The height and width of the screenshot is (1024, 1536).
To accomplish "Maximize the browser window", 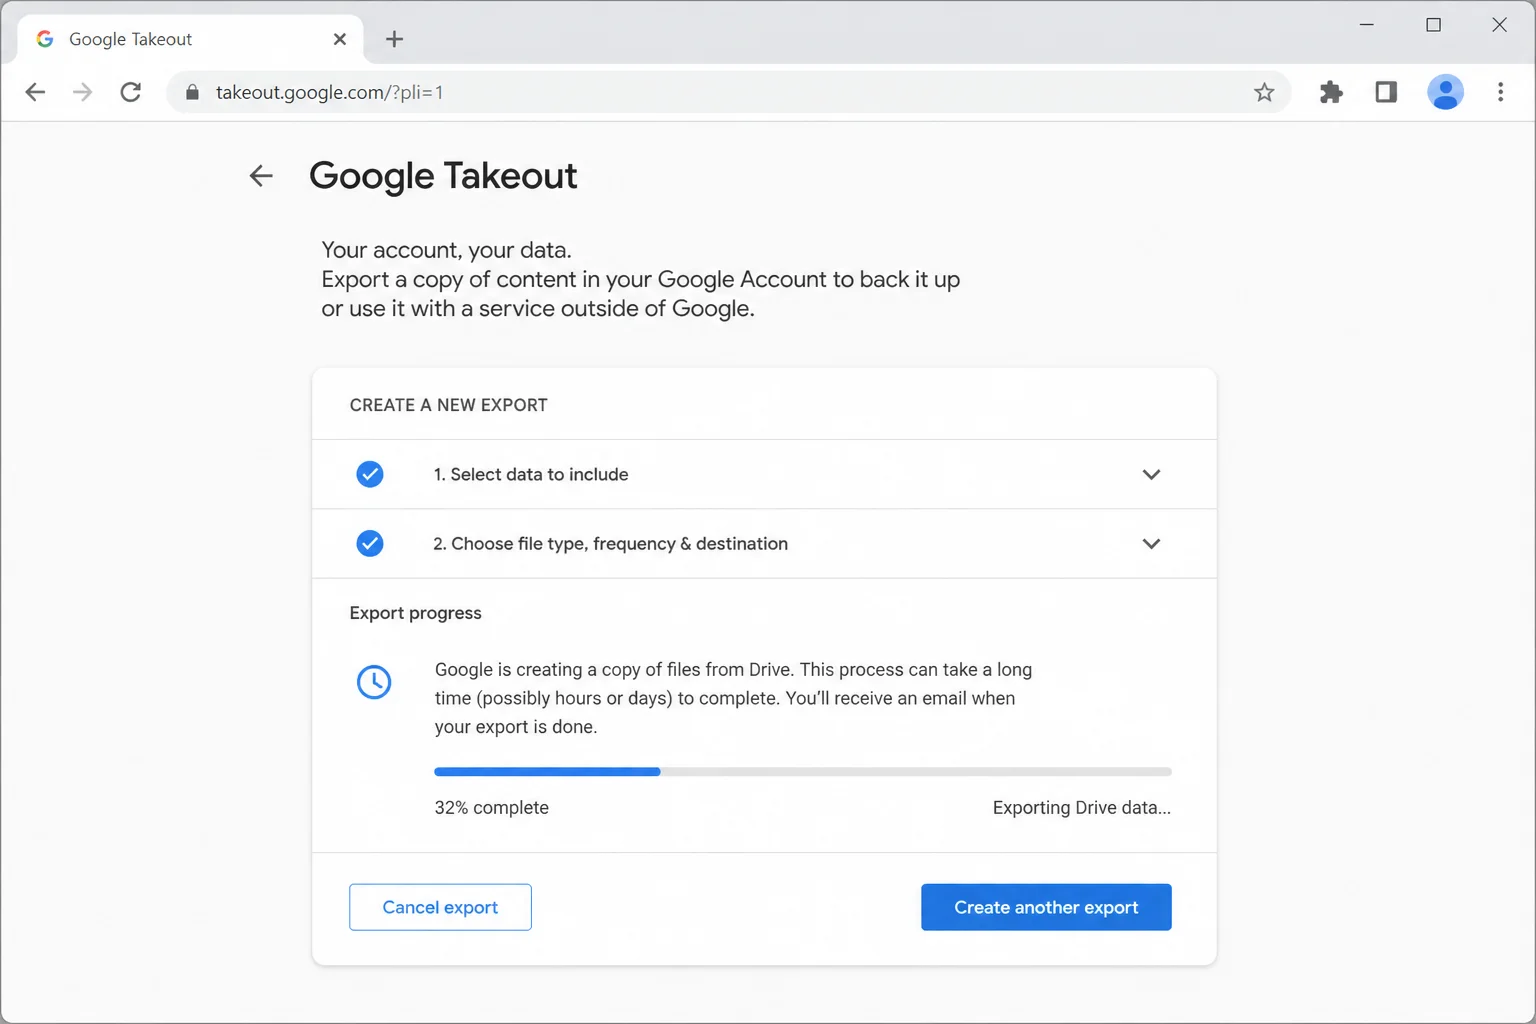I will pyautogui.click(x=1433, y=25).
